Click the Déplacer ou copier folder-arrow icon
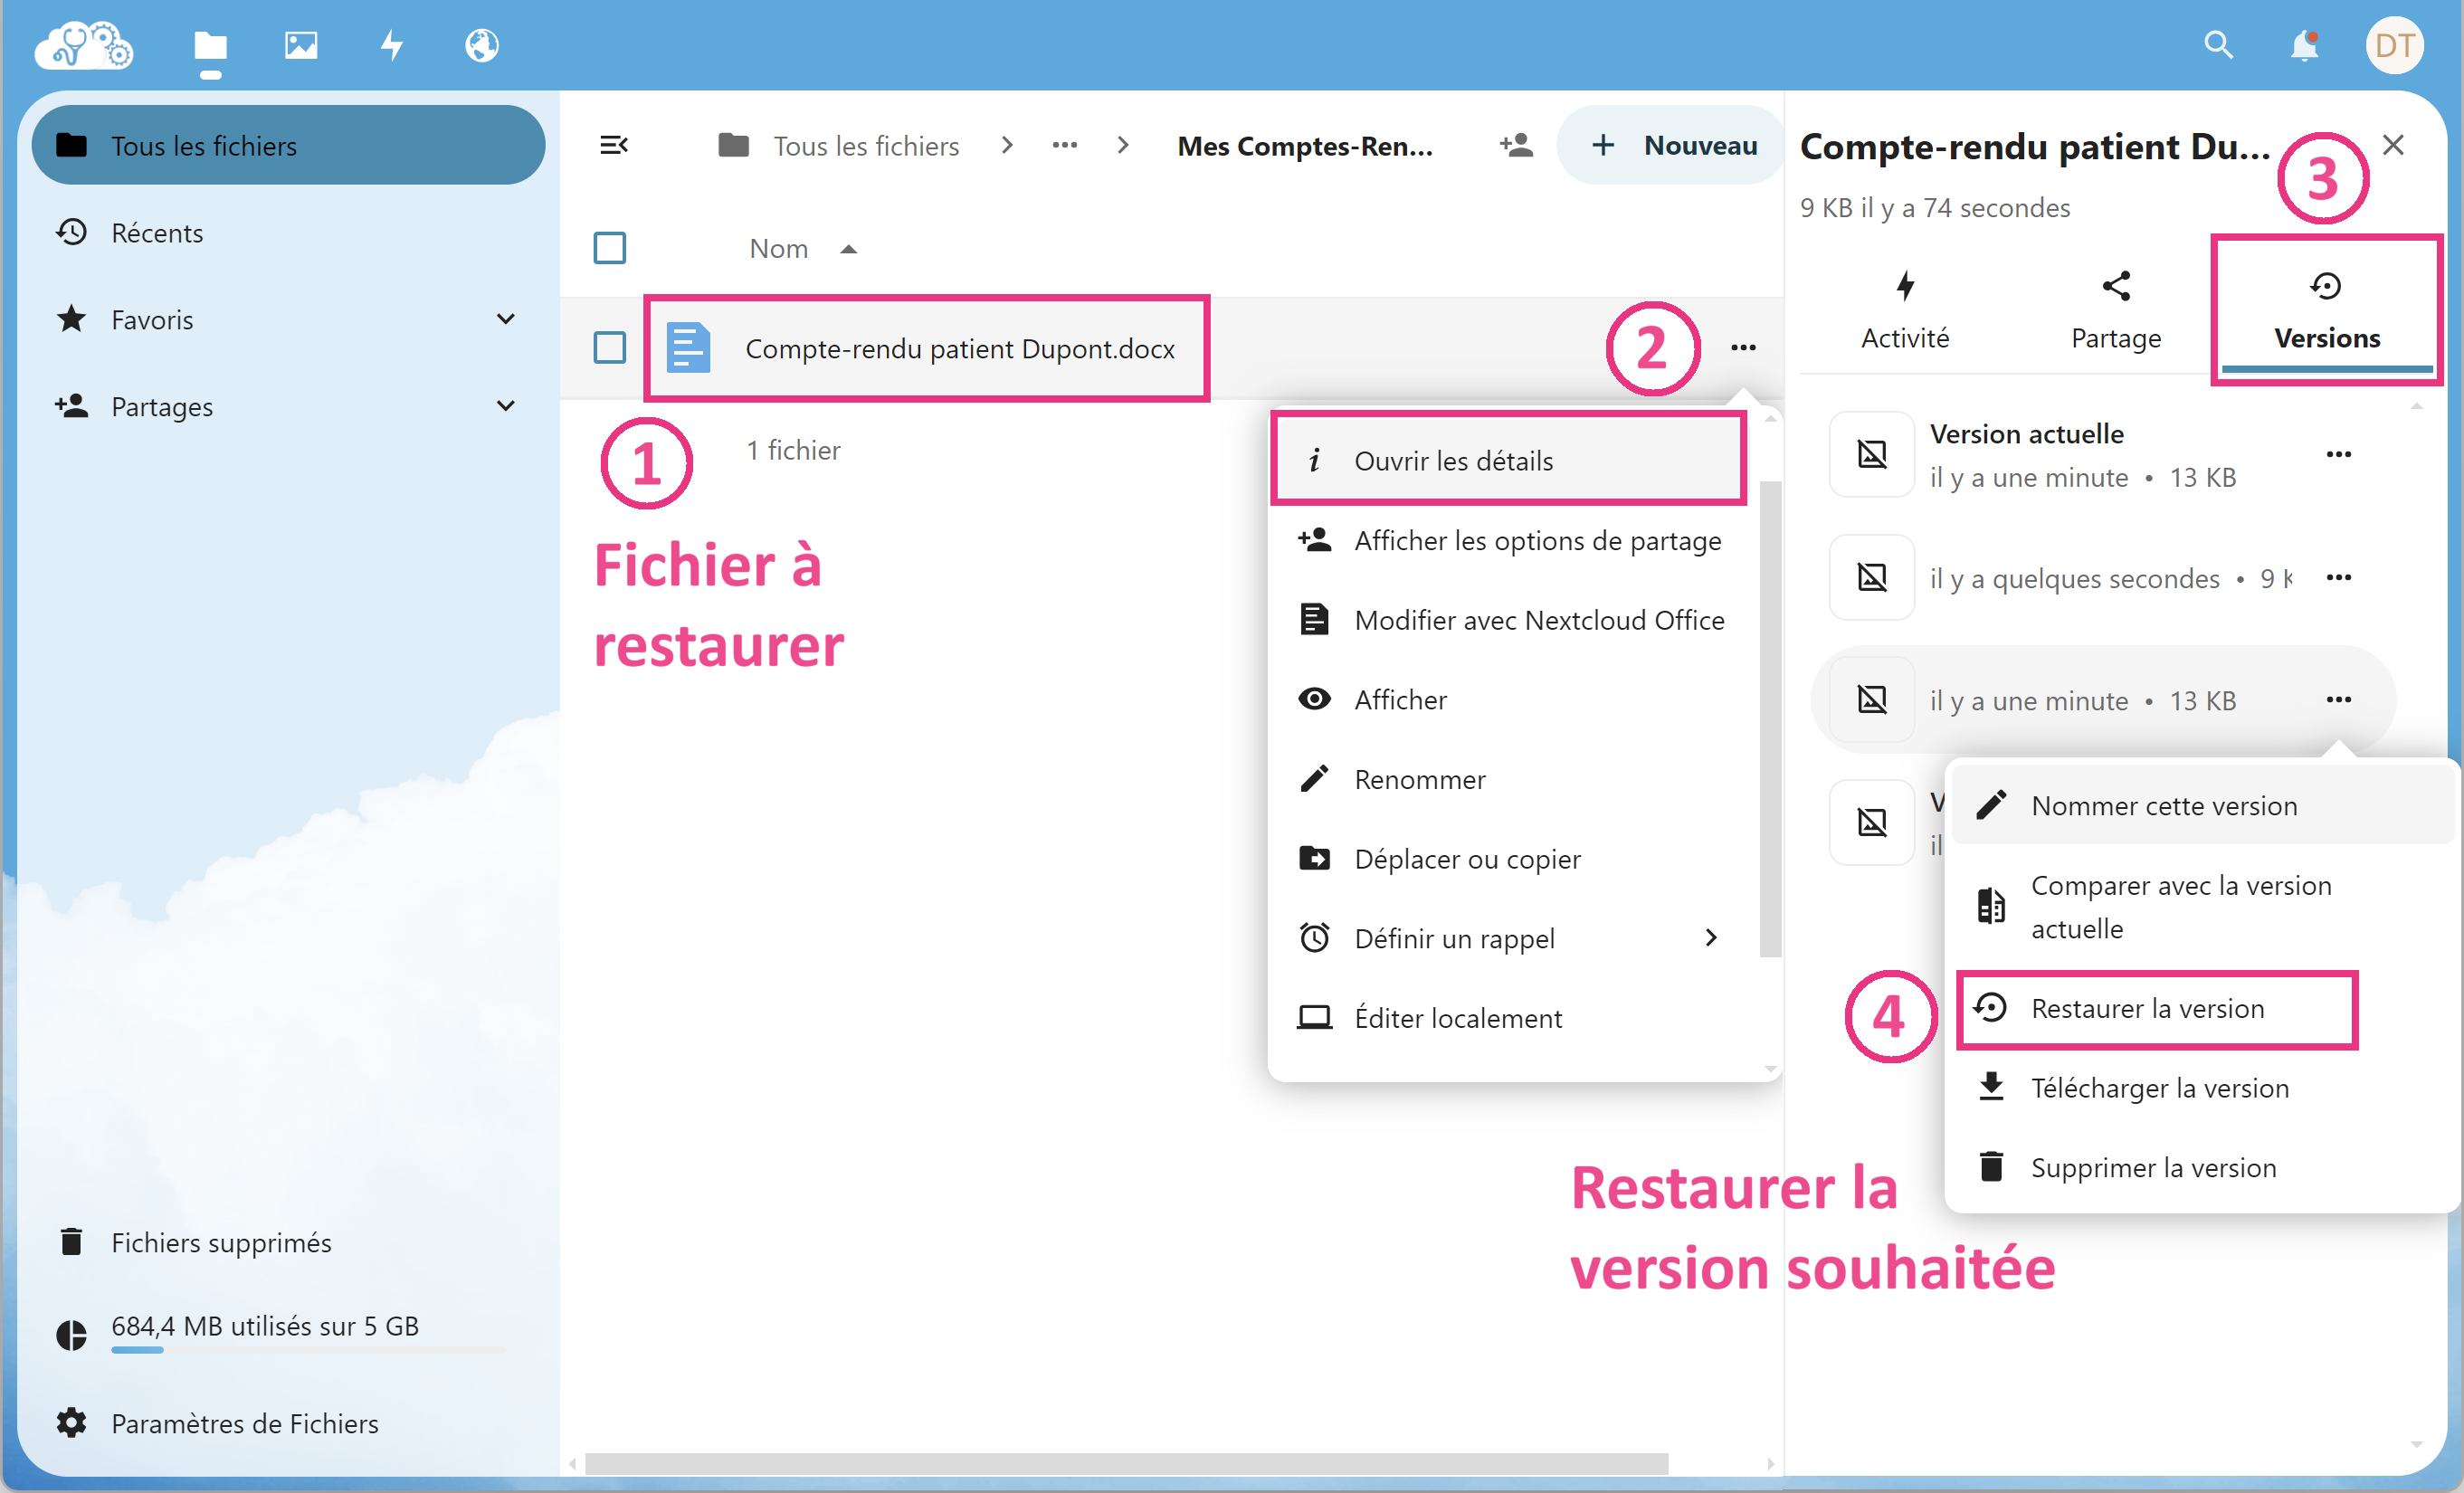The width and height of the screenshot is (2464, 1493). pyautogui.click(x=1314, y=859)
